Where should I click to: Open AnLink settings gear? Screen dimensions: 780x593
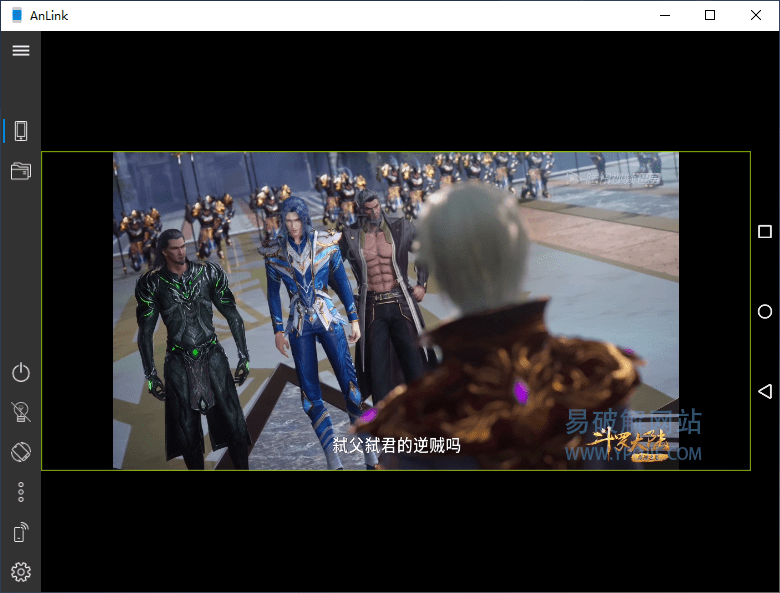(x=20, y=572)
